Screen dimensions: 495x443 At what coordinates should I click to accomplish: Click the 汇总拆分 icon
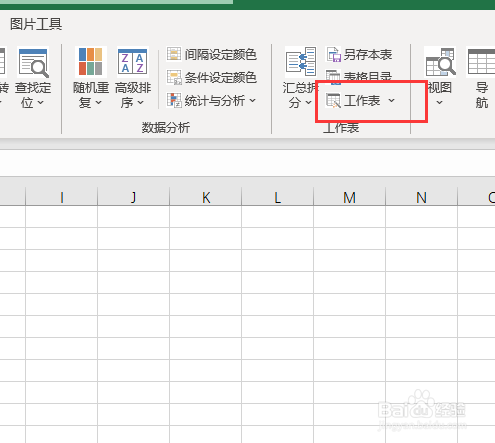pyautogui.click(x=301, y=62)
